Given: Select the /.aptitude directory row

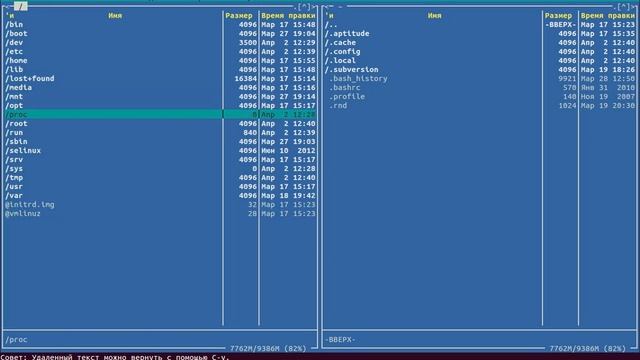Looking at the screenshot, I should [480, 33].
